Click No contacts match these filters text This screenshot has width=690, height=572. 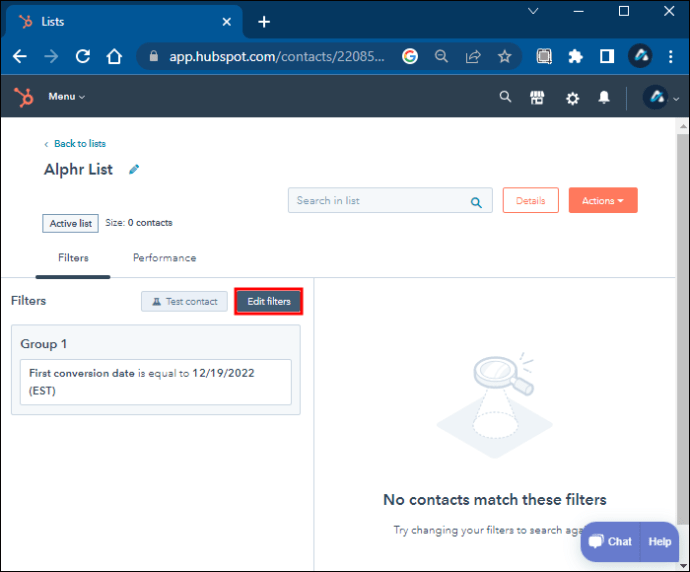tap(495, 500)
